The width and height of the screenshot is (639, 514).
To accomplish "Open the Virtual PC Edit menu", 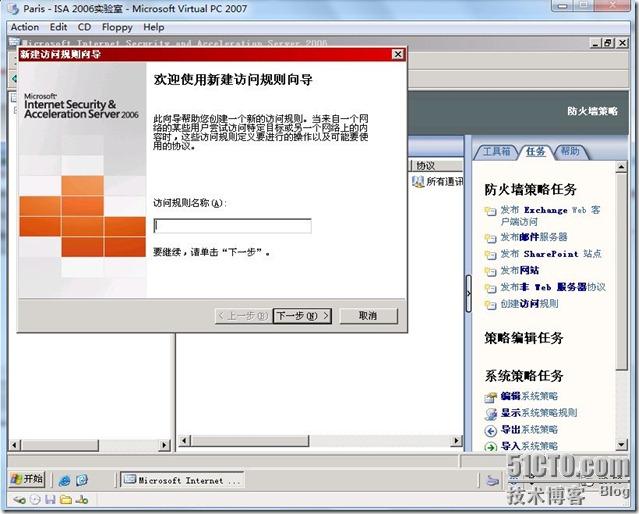I will click(x=58, y=27).
